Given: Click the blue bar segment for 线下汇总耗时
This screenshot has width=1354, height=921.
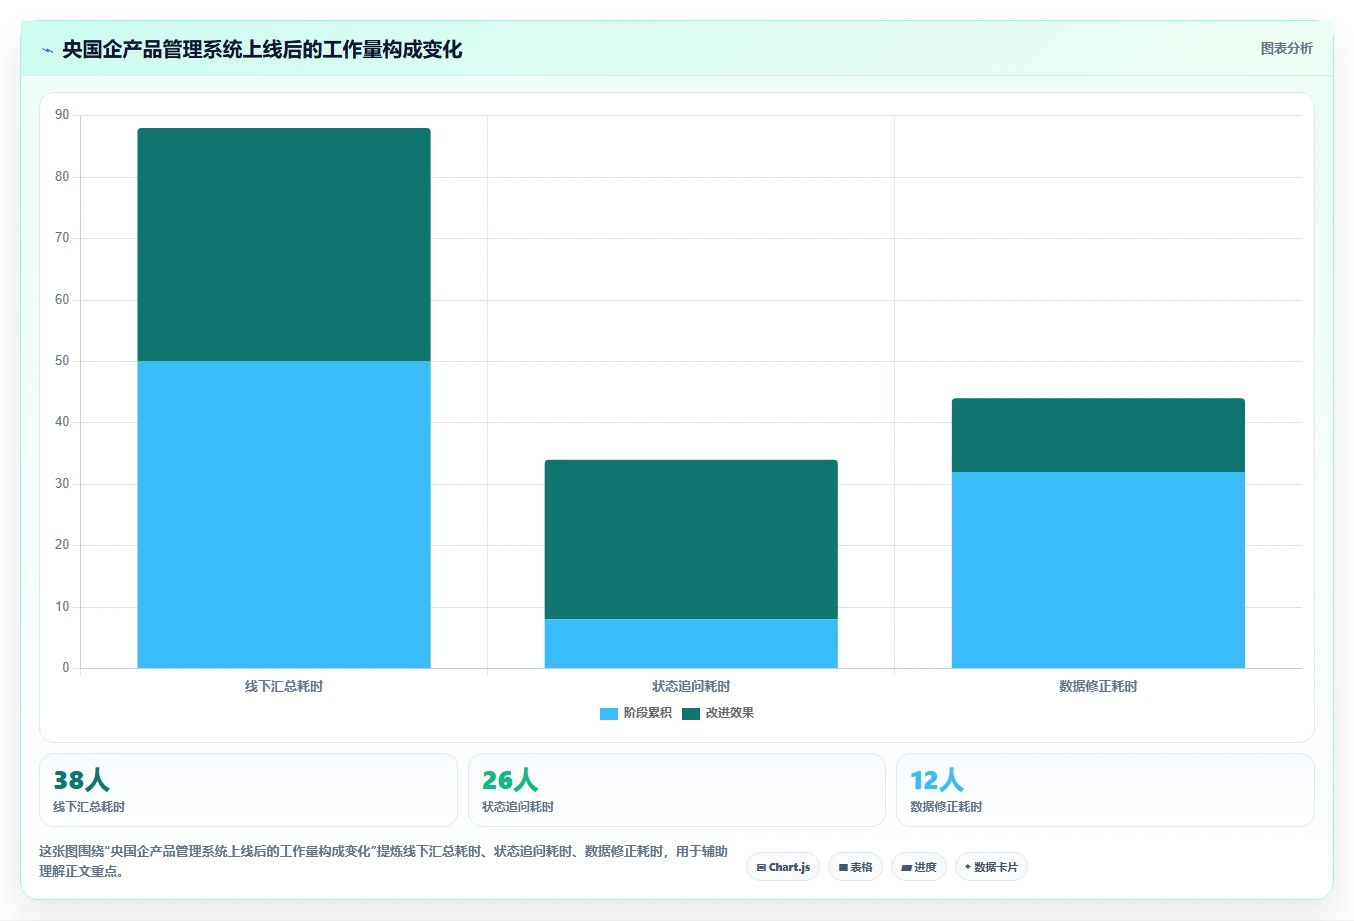Looking at the screenshot, I should (284, 514).
